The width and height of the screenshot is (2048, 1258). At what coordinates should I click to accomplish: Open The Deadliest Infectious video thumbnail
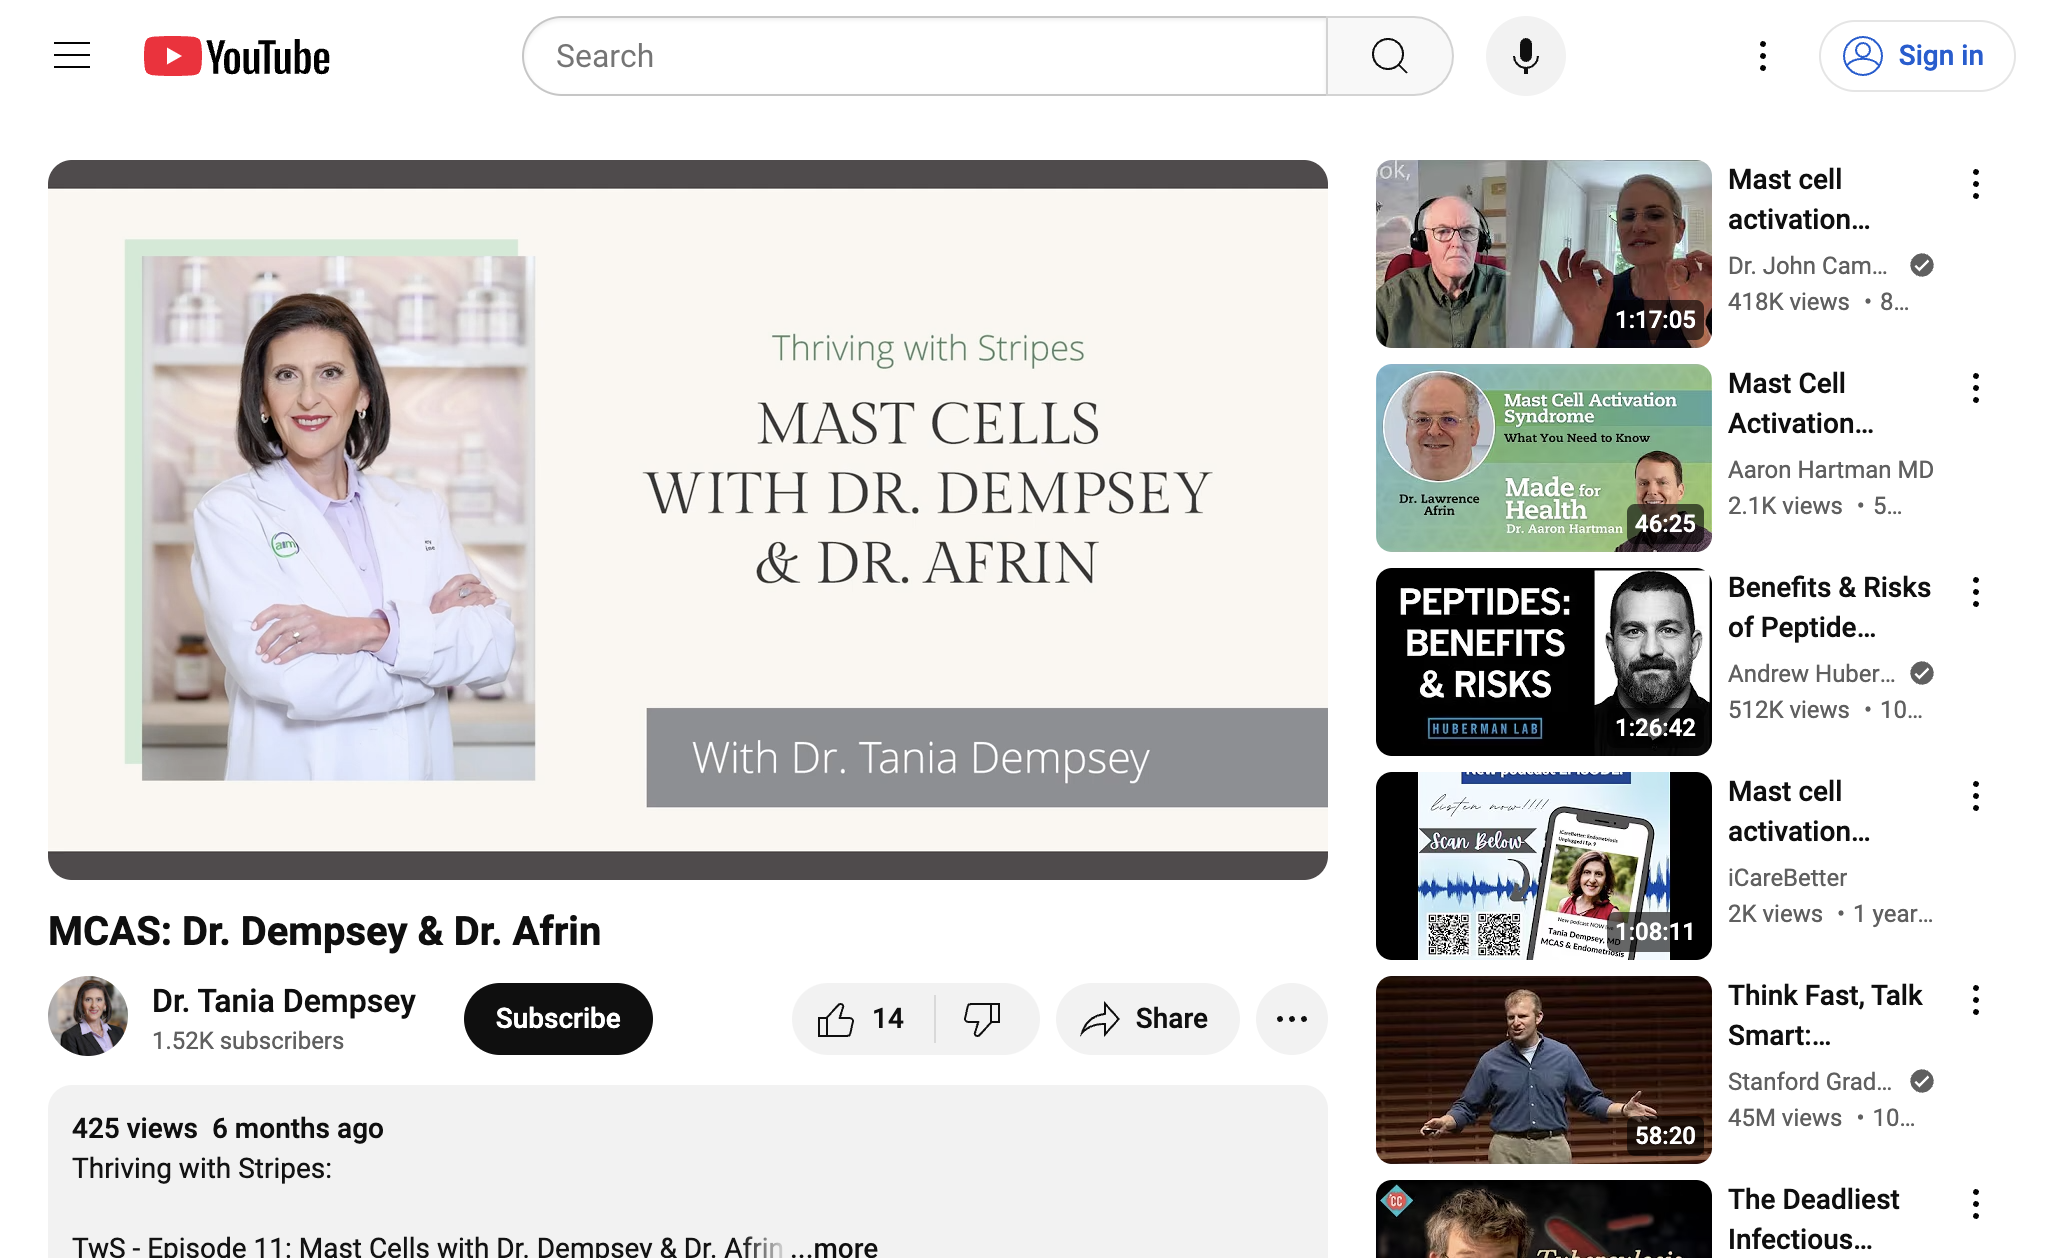pos(1543,1219)
